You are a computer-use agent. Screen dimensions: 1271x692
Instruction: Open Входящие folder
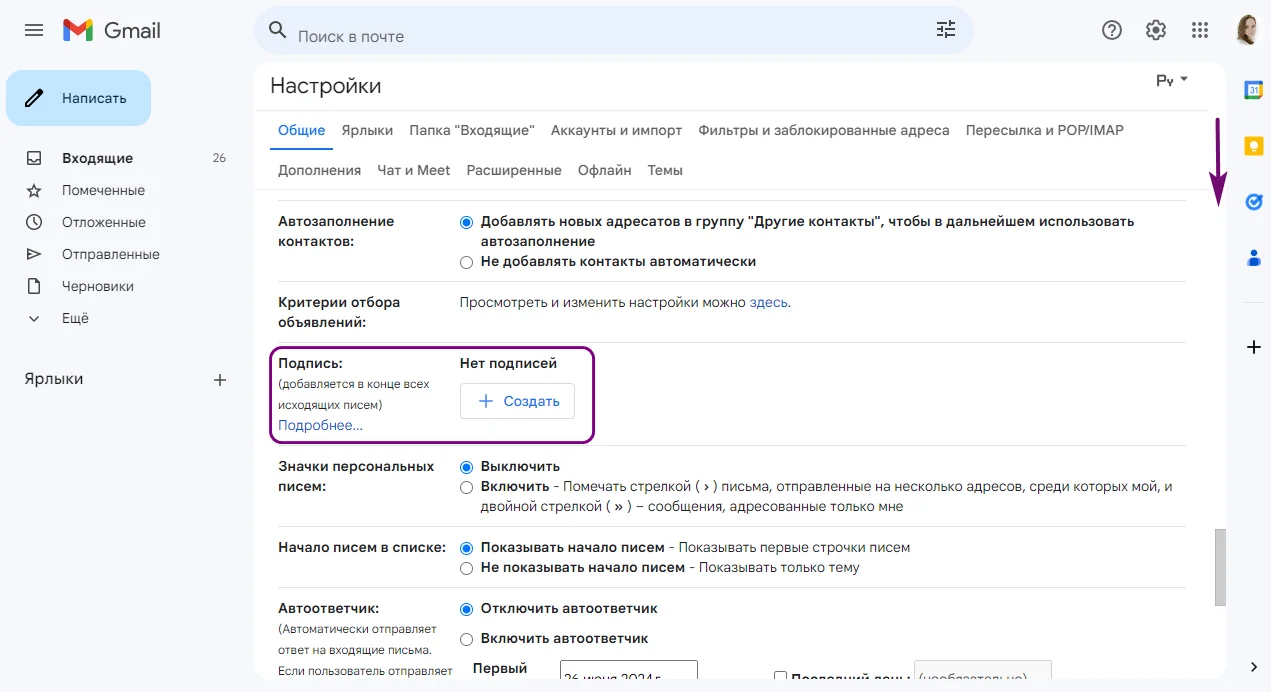[x=97, y=158]
